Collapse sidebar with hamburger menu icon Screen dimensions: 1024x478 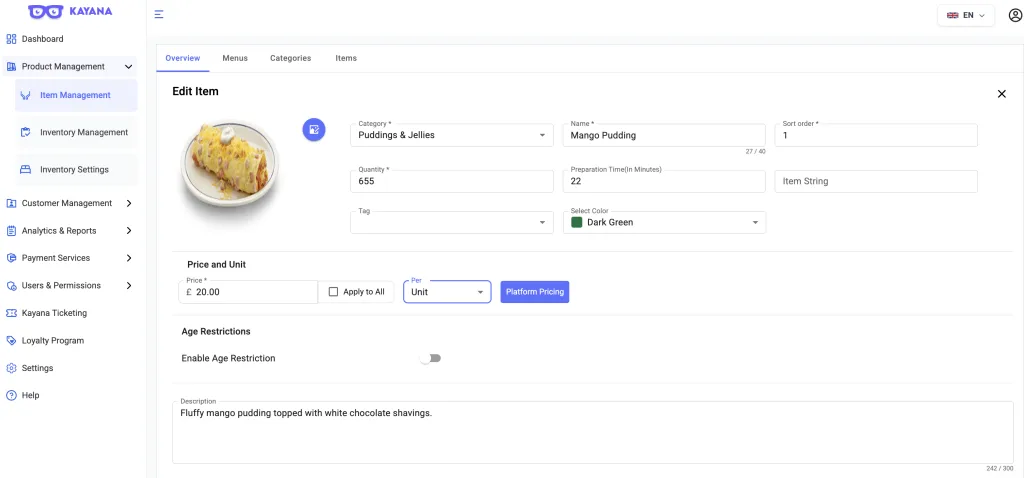159,14
